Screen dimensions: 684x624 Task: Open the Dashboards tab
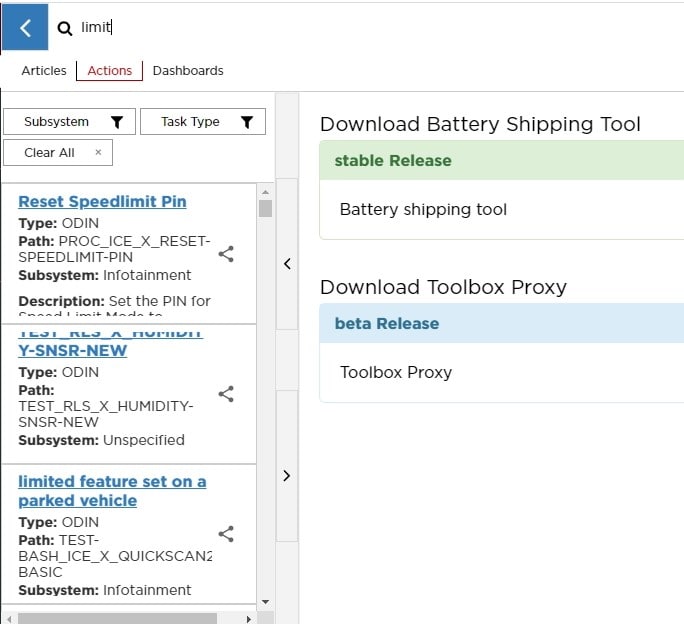click(x=188, y=71)
